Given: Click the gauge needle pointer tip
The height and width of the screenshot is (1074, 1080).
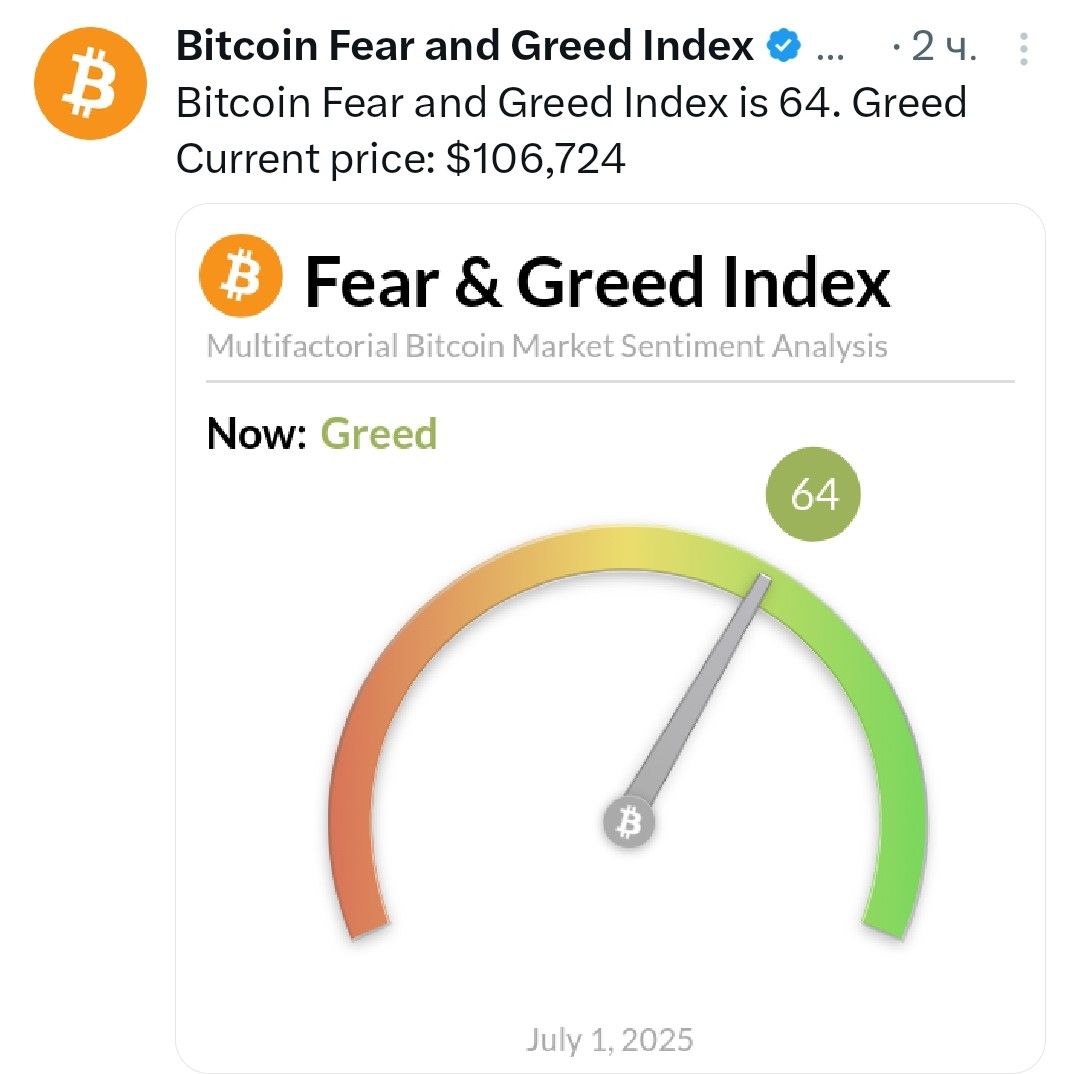Looking at the screenshot, I should pos(764,581).
